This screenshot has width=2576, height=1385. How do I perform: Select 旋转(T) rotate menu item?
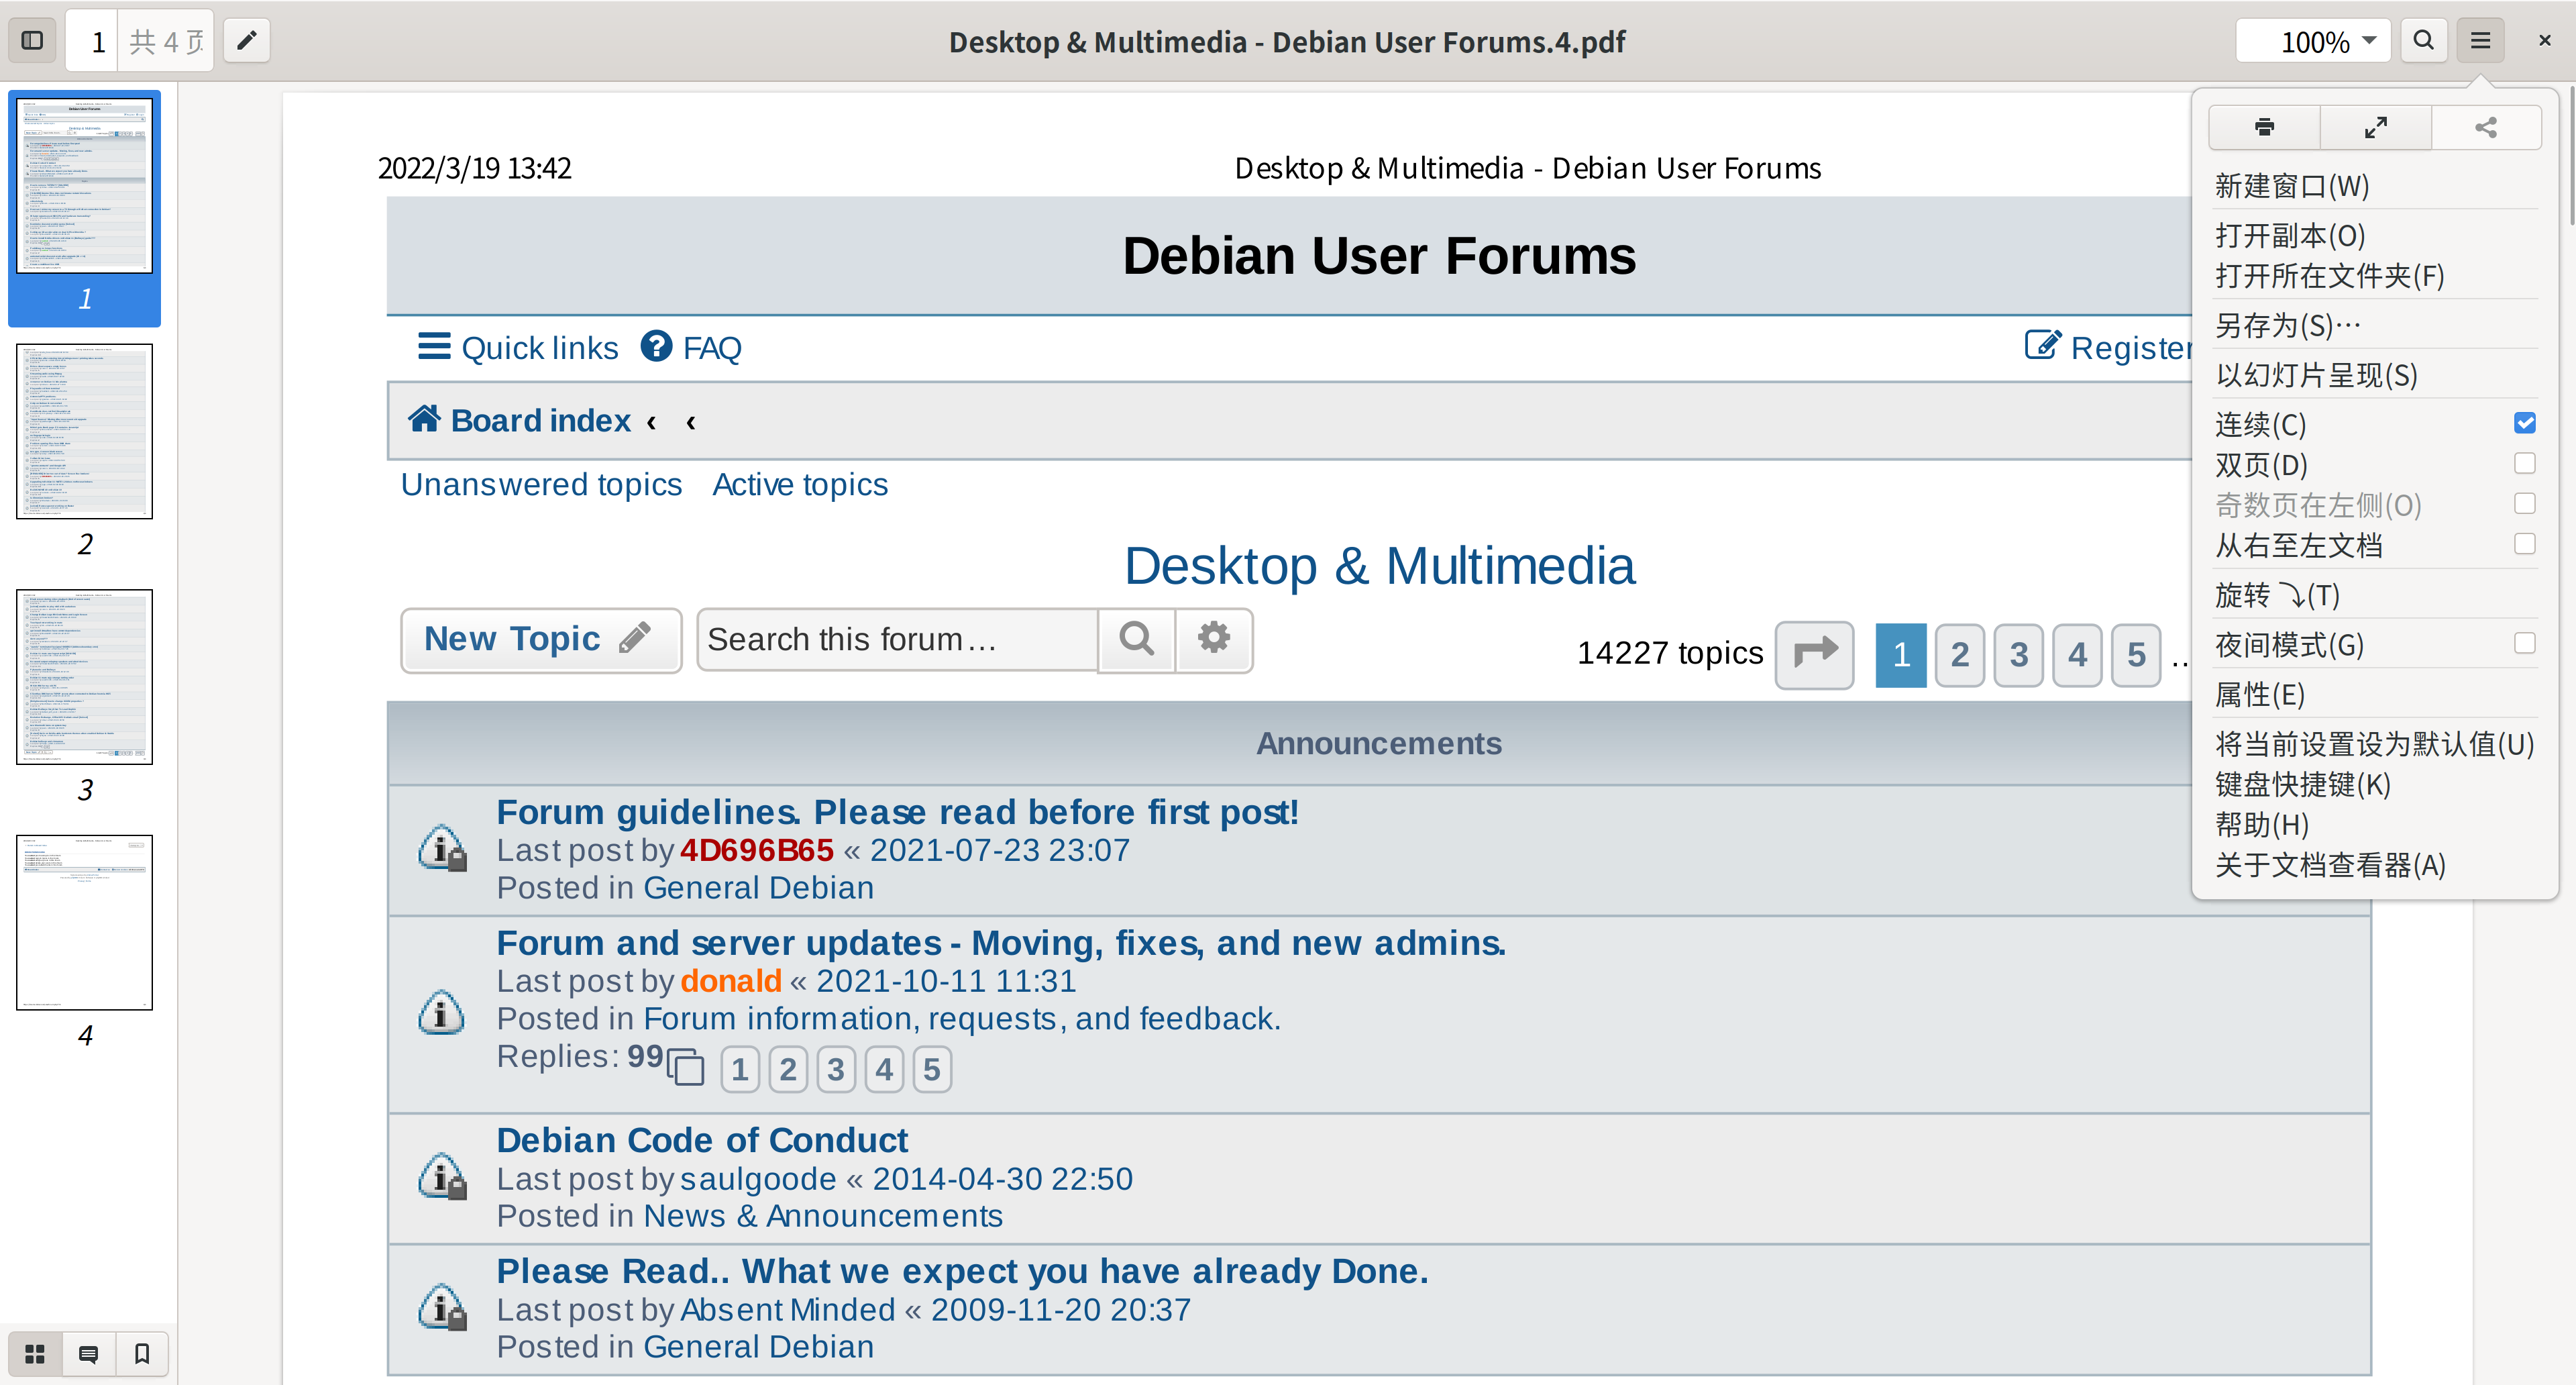pyautogui.click(x=2374, y=595)
